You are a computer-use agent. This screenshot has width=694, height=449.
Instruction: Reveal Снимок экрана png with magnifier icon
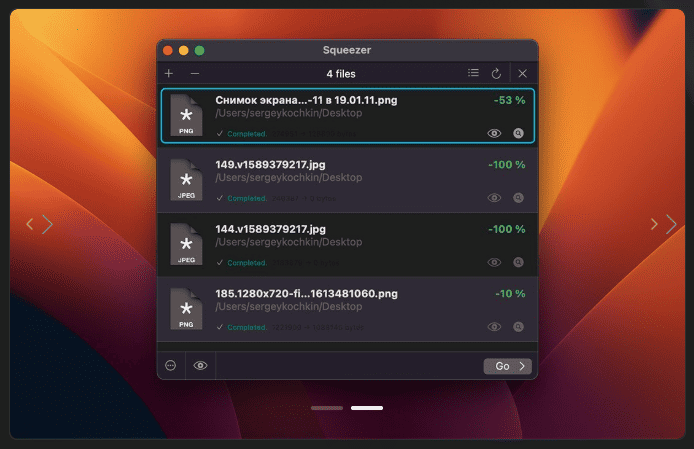point(518,133)
